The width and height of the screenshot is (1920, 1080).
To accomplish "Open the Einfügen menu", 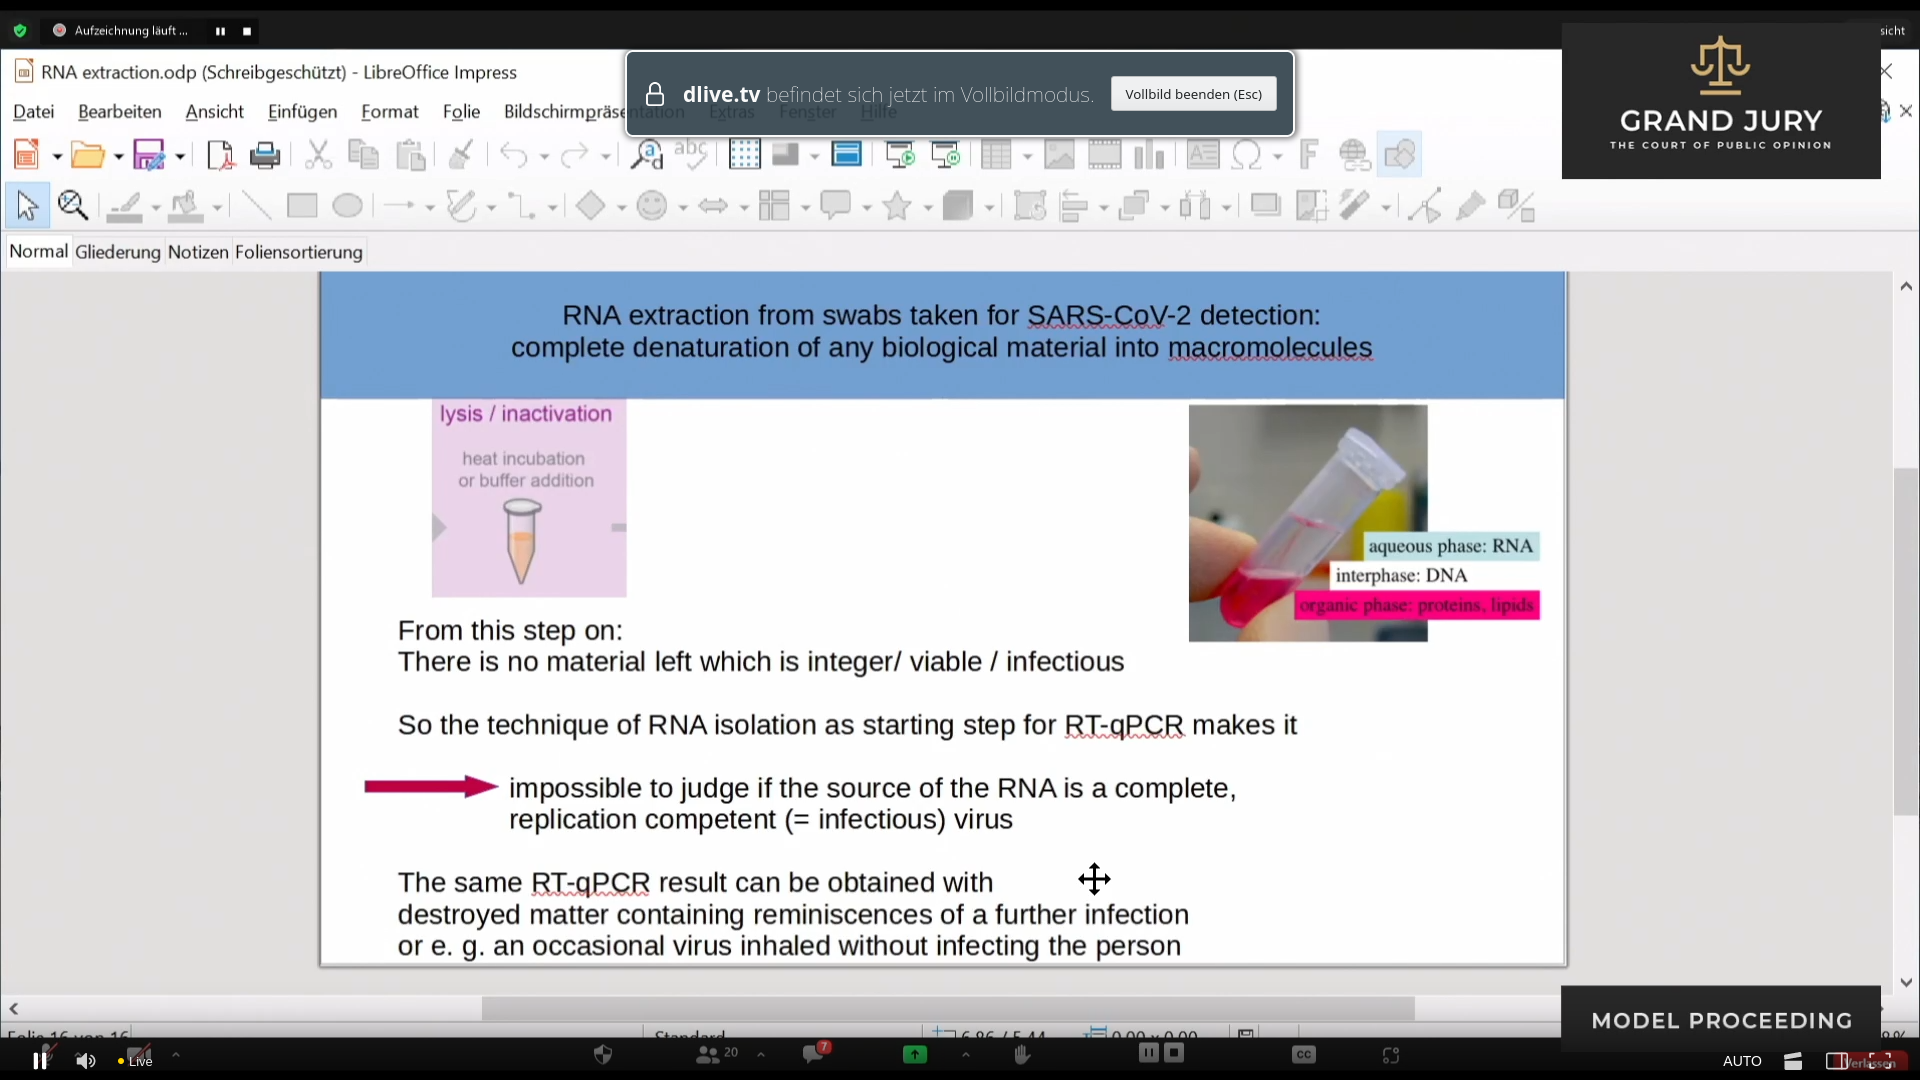I will 302,112.
